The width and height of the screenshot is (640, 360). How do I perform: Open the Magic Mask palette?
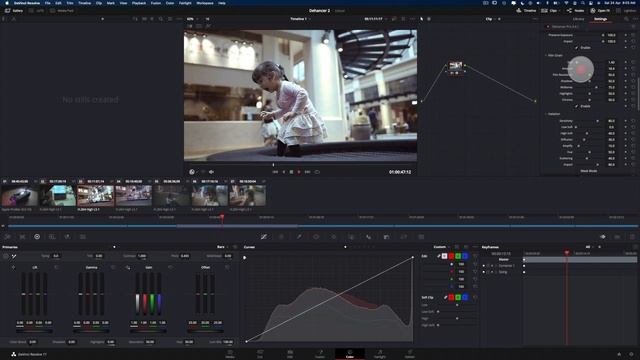351,237
